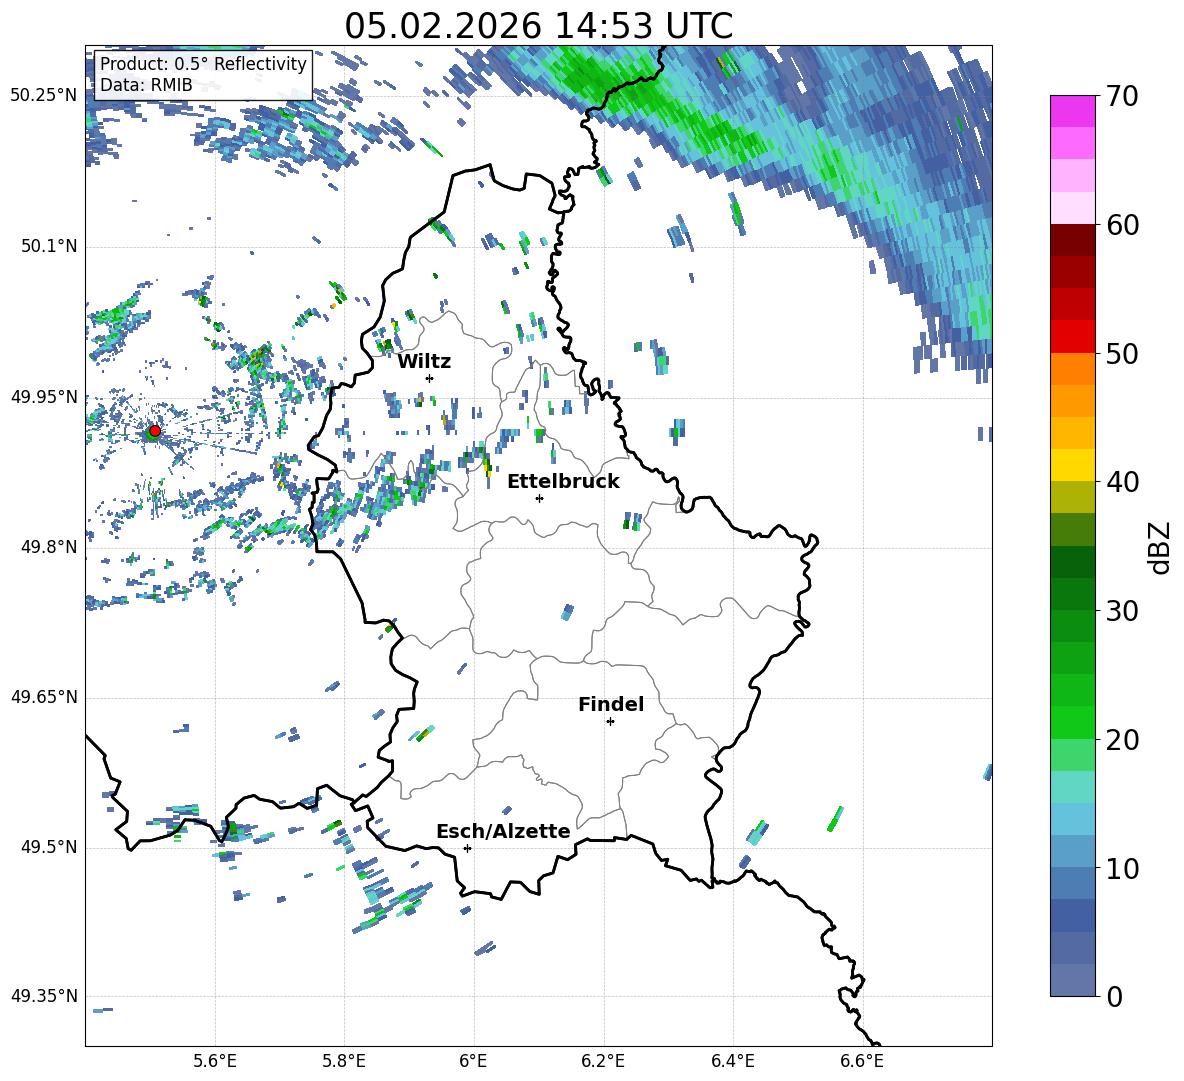Image resolution: width=1184 pixels, height=1081 pixels.
Task: Click the 49.8°N latitude label
Action: 49,547
